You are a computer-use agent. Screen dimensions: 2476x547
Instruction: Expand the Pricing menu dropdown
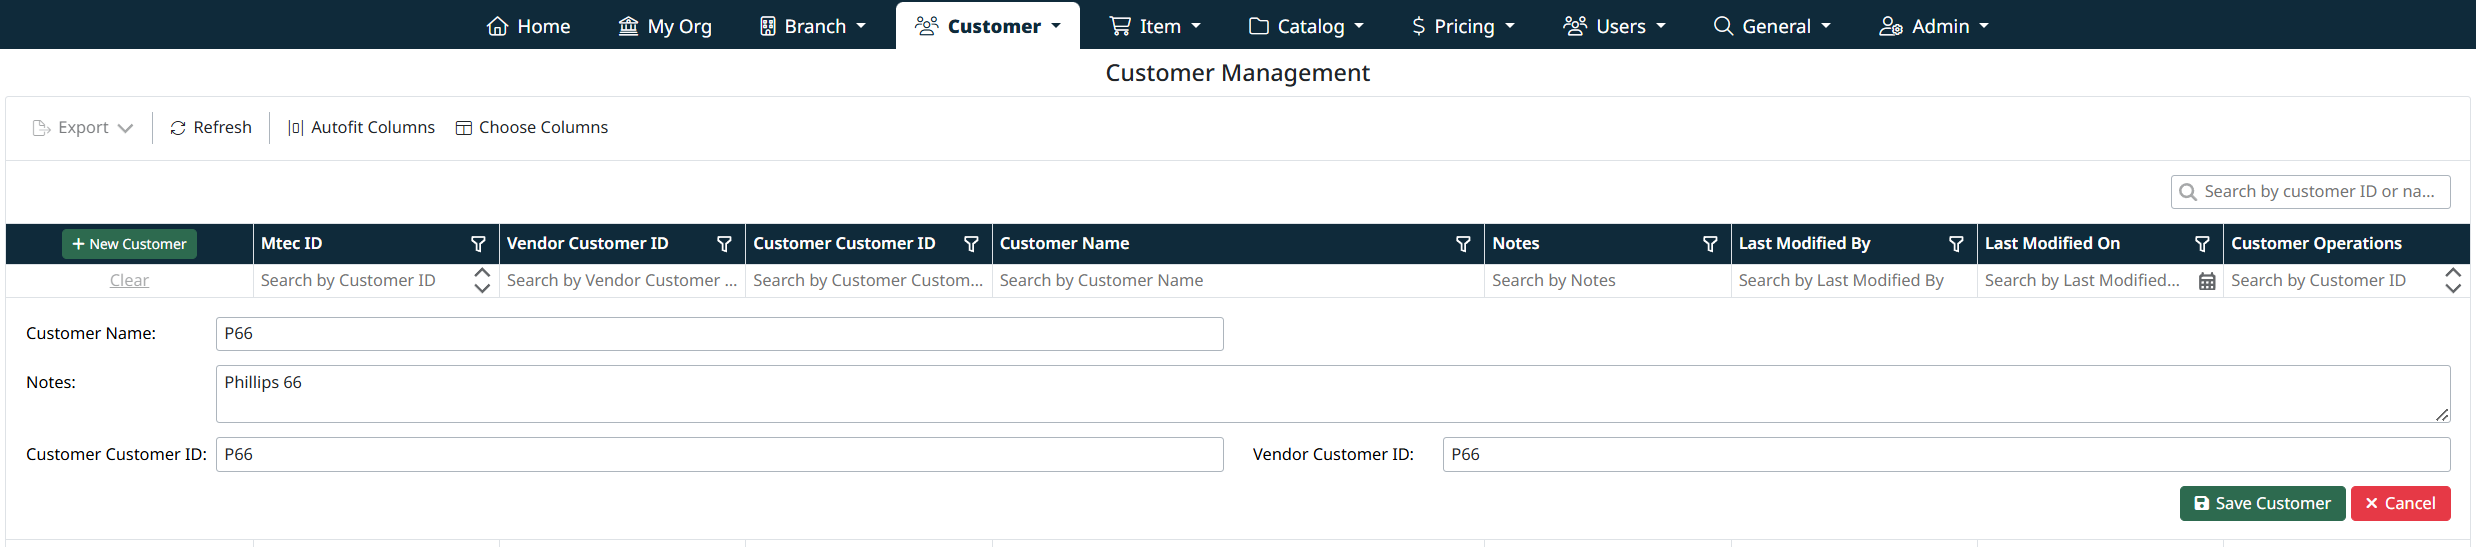[x=1462, y=26]
